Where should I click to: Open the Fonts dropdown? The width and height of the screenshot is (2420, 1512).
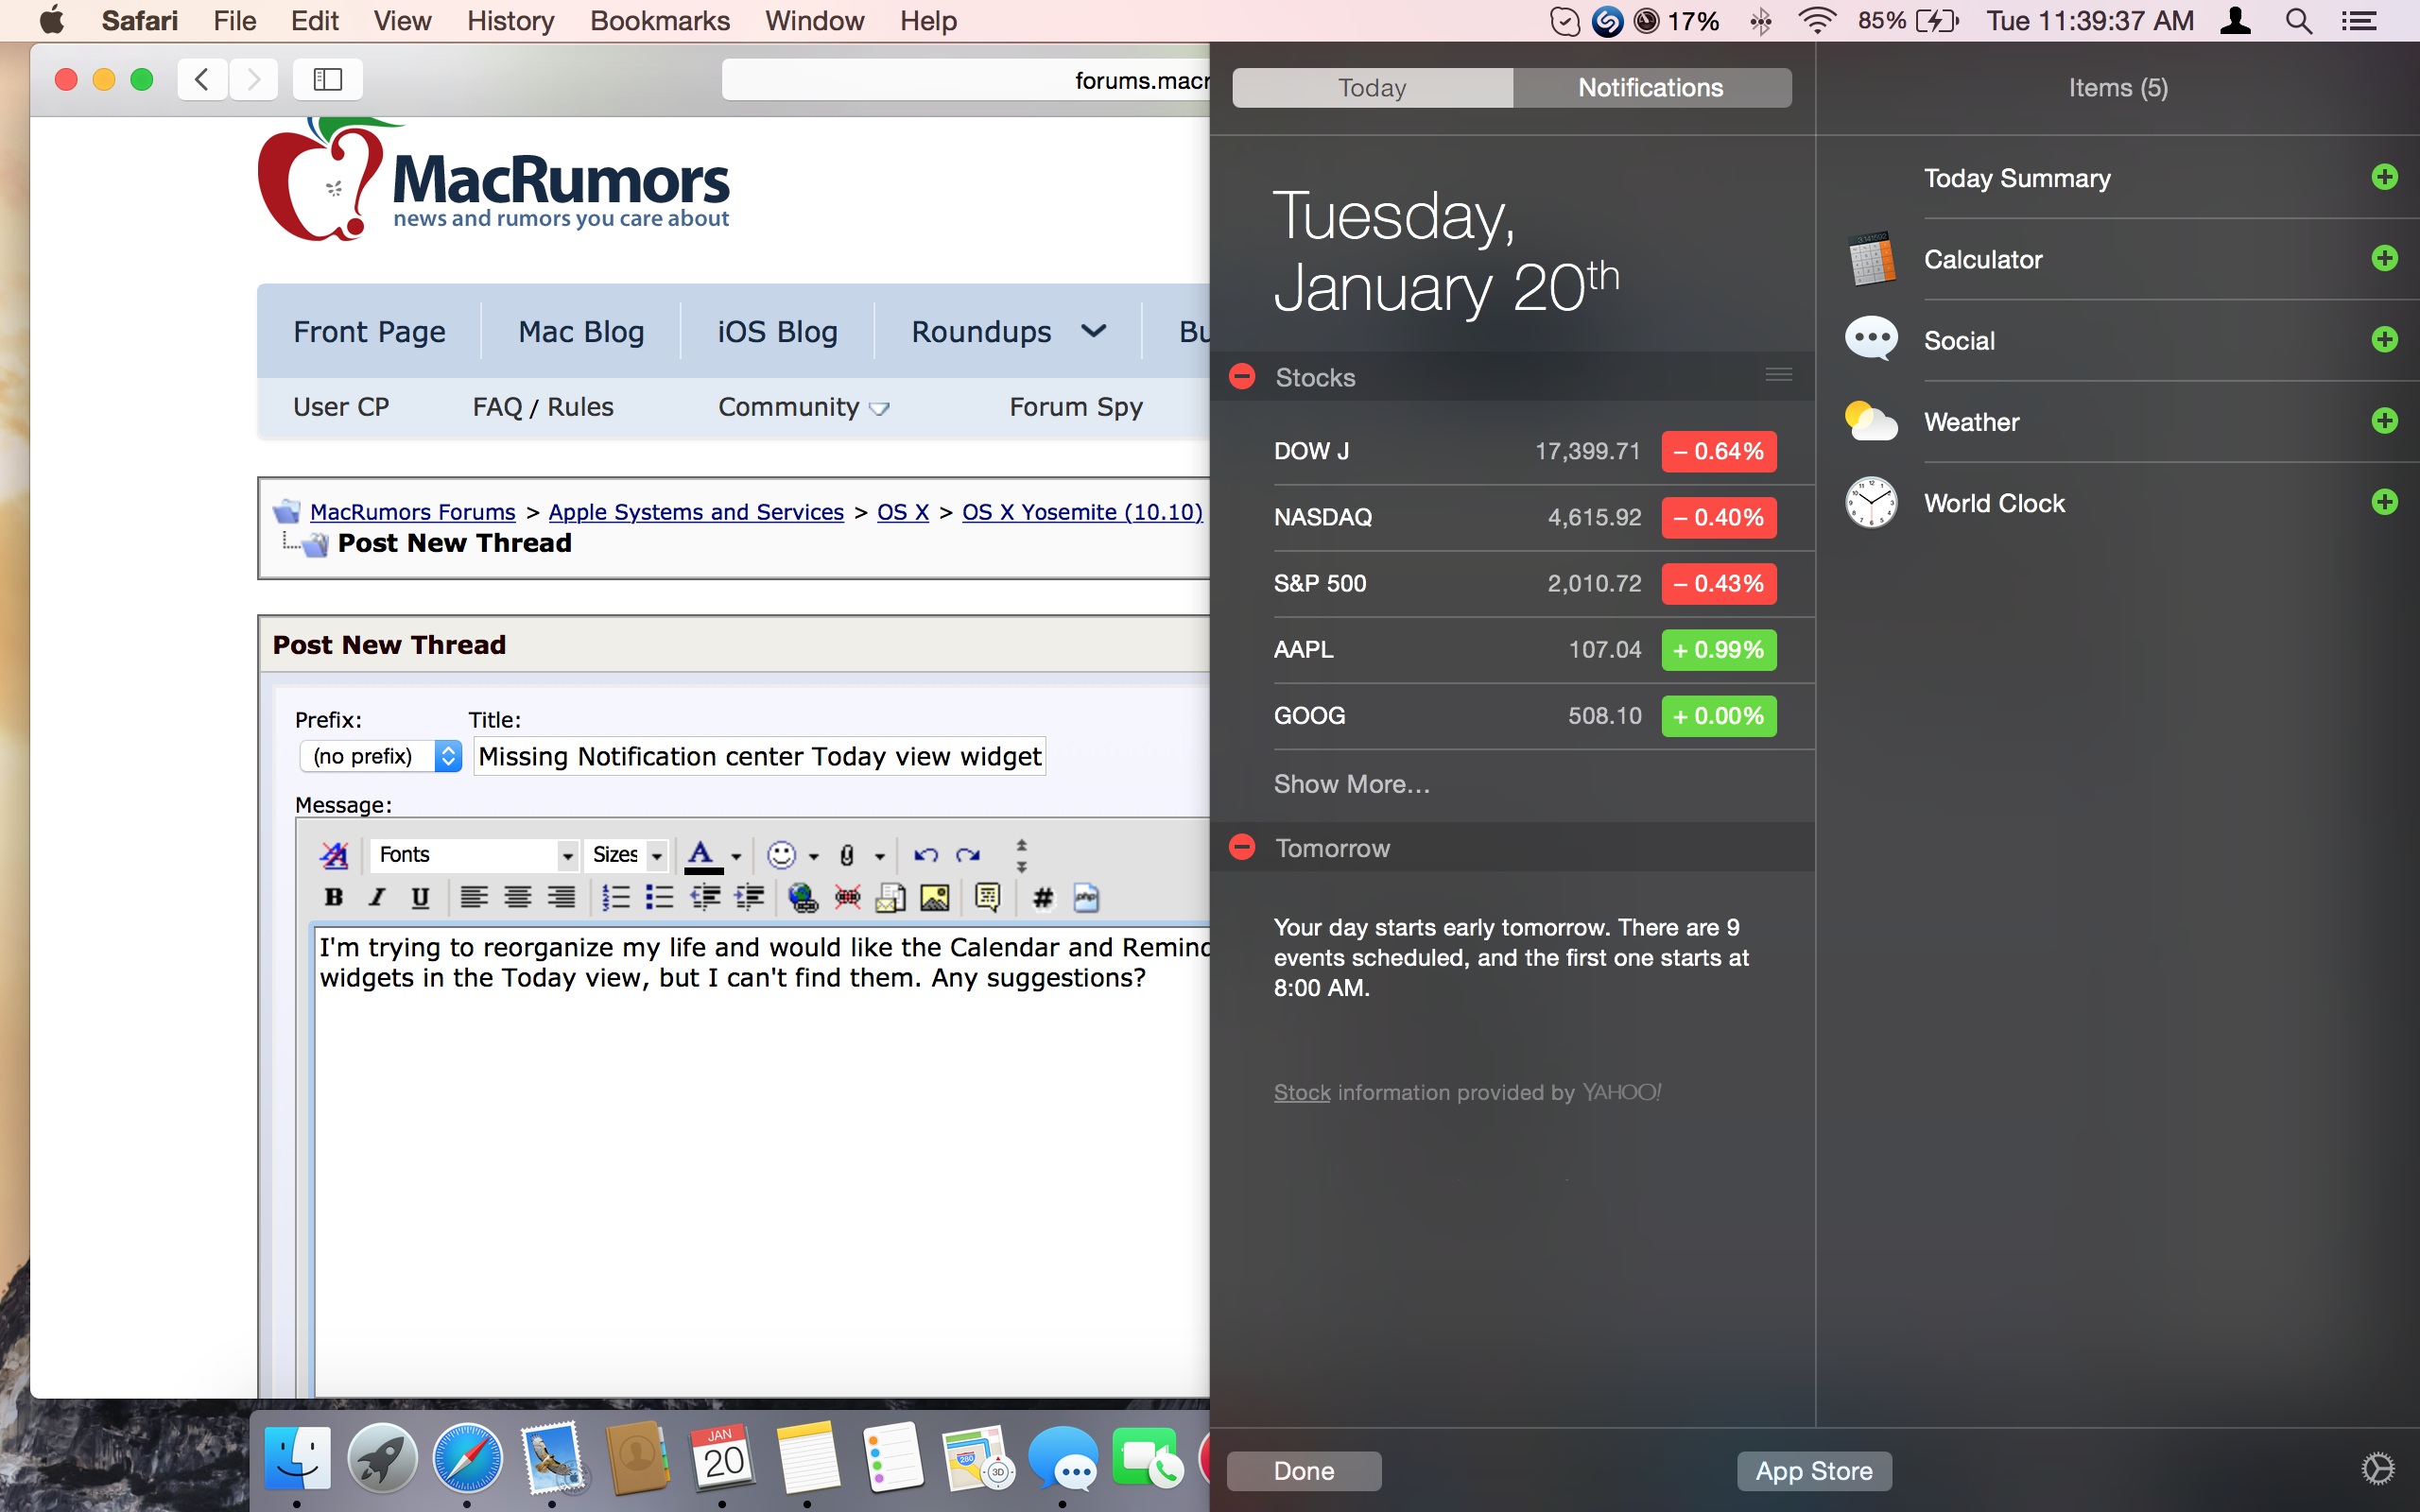[x=474, y=855]
